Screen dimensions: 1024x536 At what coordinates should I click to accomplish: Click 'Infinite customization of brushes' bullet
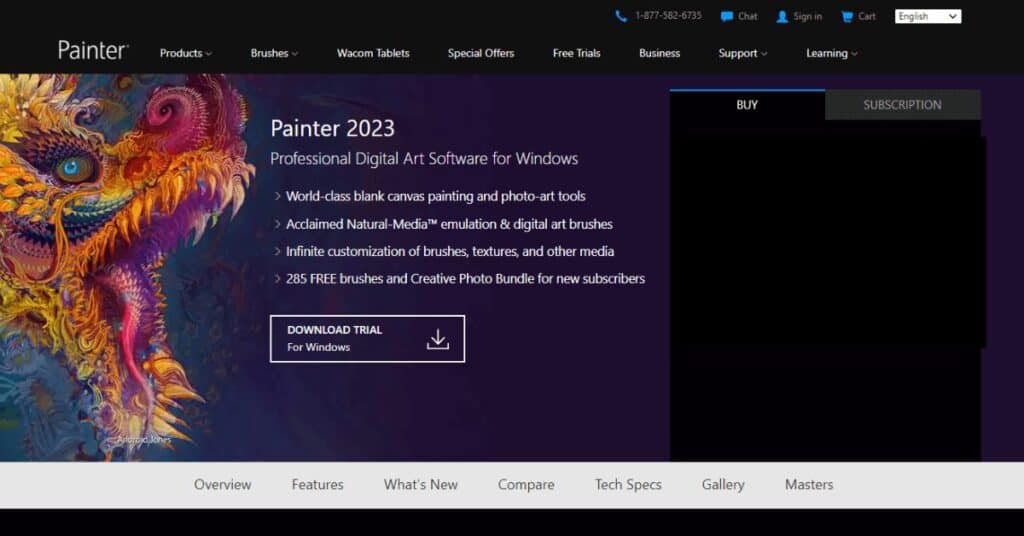point(449,251)
